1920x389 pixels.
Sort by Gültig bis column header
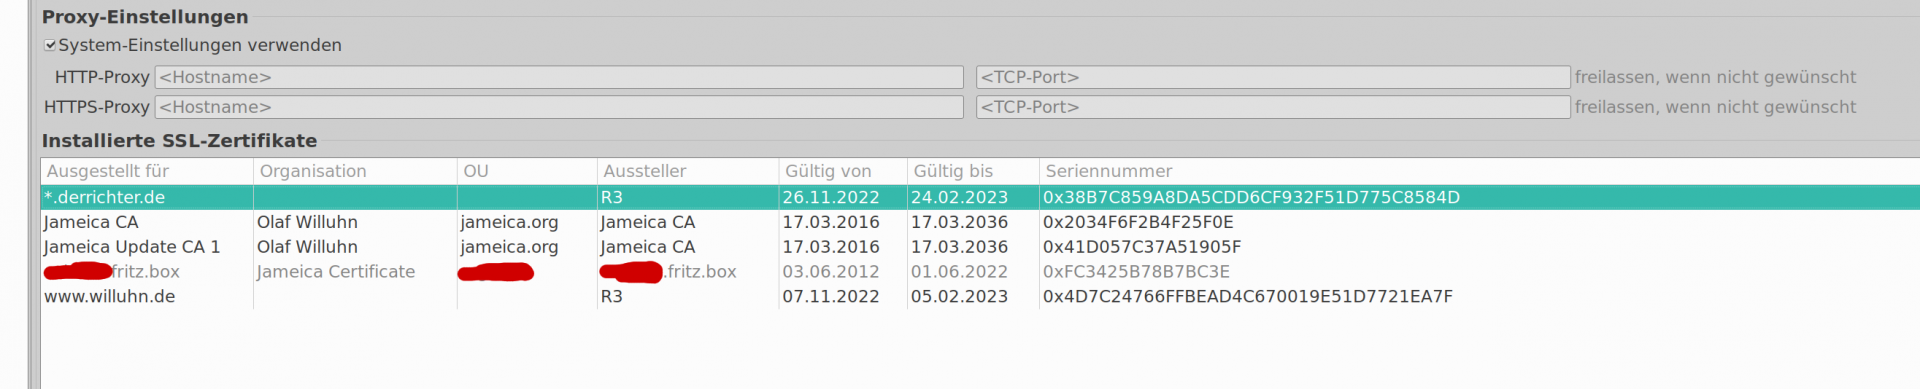[973, 171]
